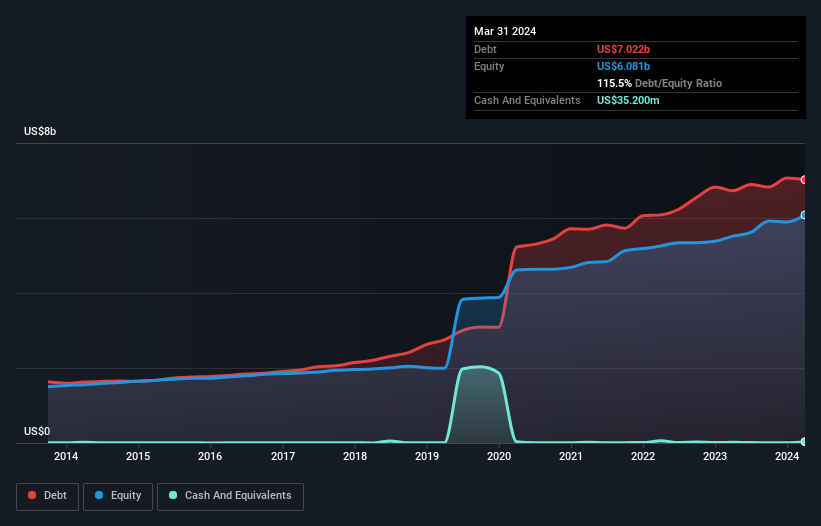Click the 2019 x-axis label
The image size is (821, 526).
pyautogui.click(x=427, y=456)
